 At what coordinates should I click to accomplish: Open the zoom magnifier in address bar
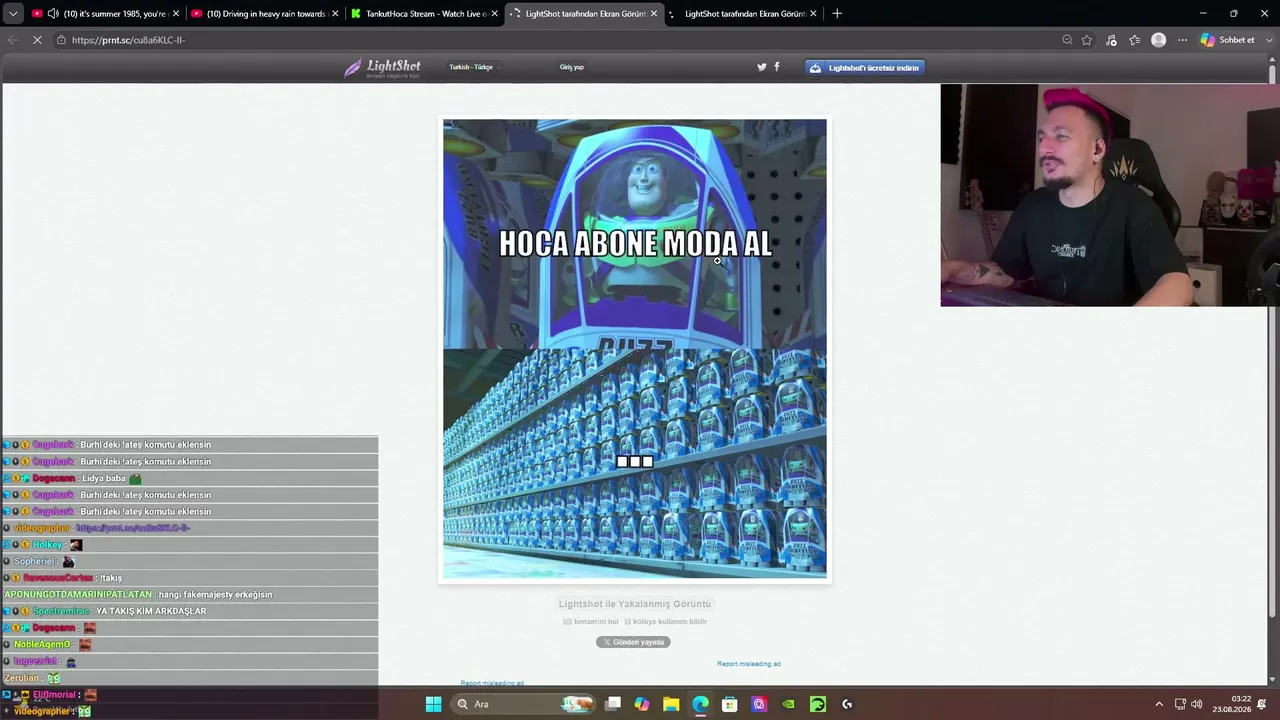(x=1067, y=40)
